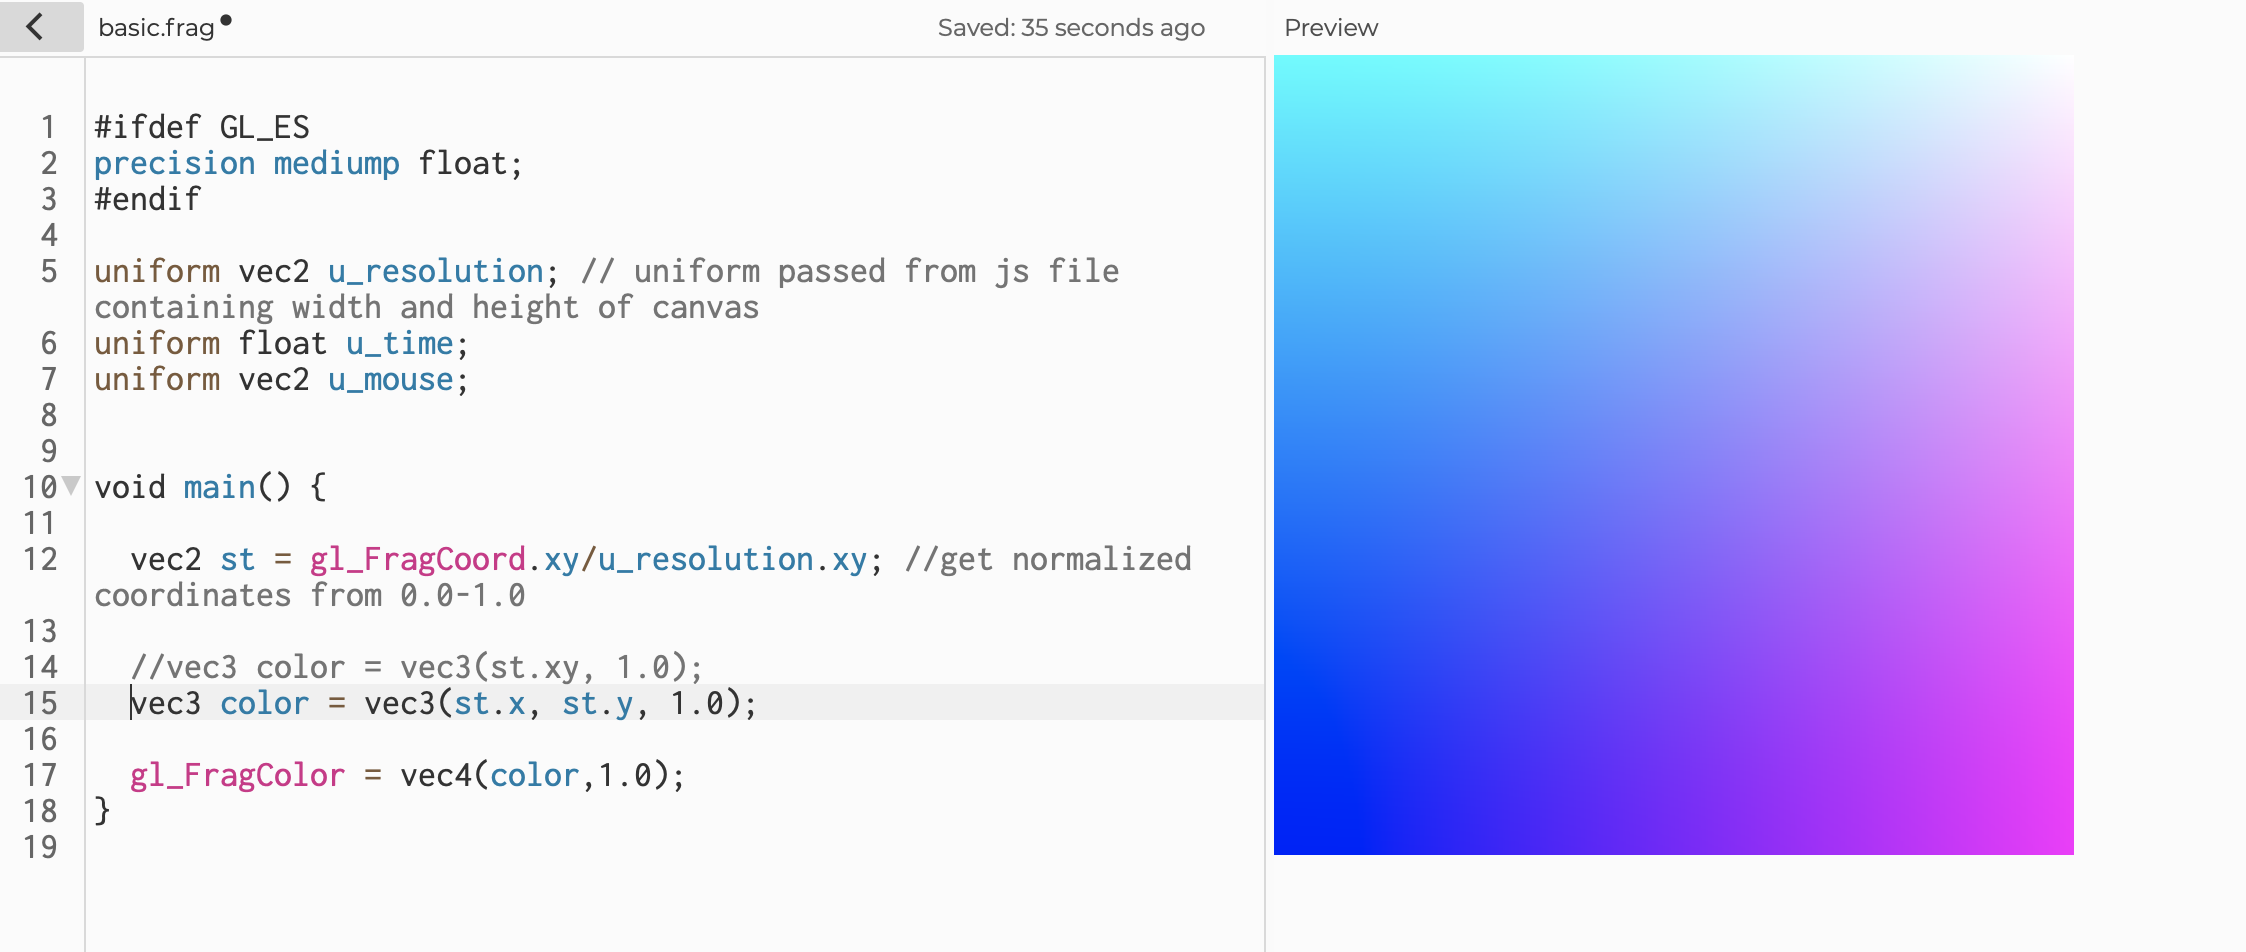Click the unsaved-changes dot beside basic.frag
Image resolution: width=2246 pixels, height=952 pixels.
point(226,20)
